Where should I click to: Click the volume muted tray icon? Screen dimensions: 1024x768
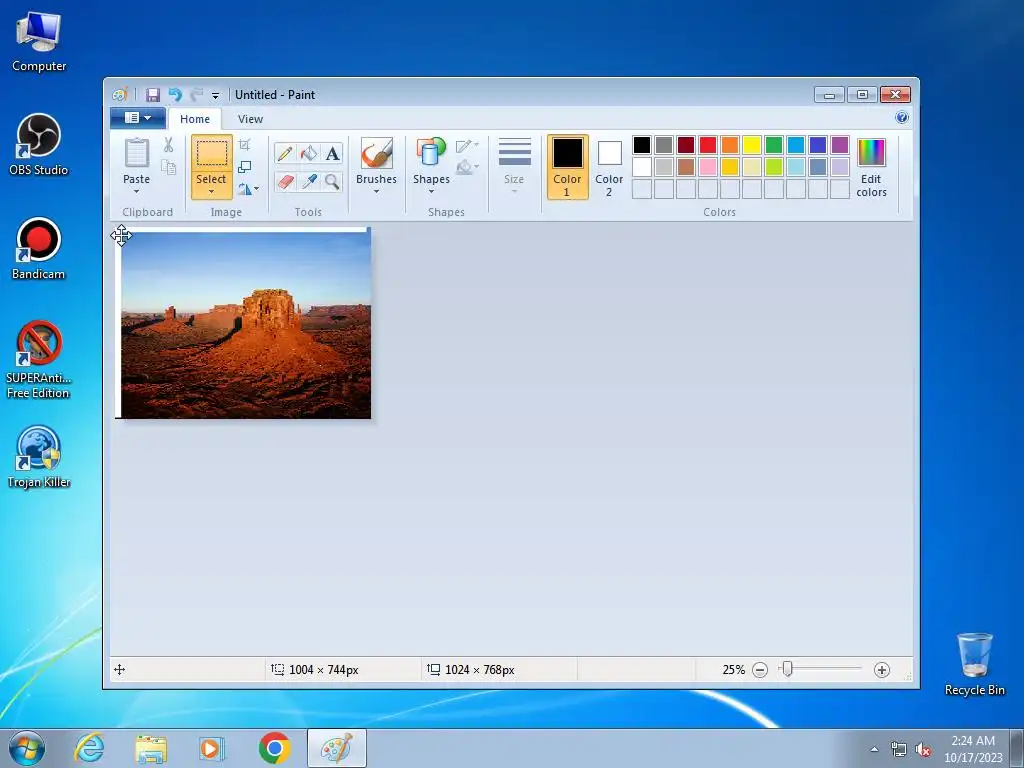pos(923,750)
